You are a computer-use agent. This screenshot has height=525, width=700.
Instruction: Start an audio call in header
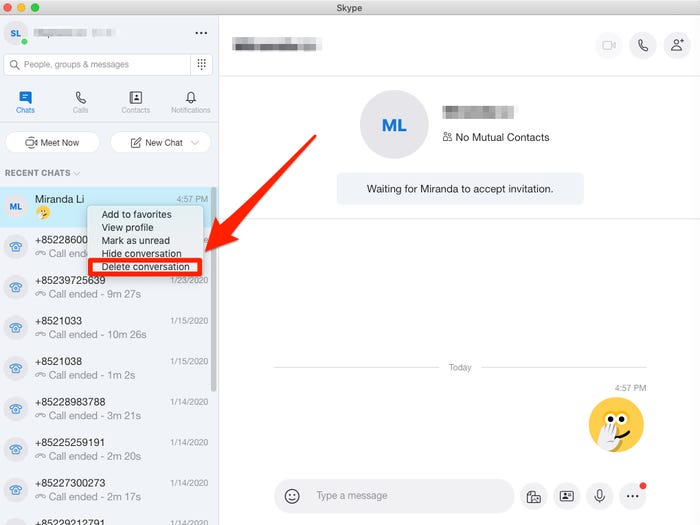643,45
